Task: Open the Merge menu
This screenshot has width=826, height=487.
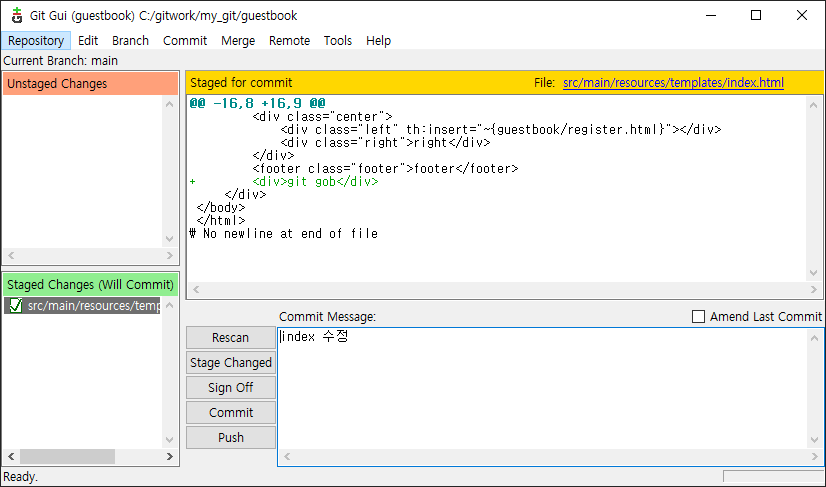Action: click(238, 41)
